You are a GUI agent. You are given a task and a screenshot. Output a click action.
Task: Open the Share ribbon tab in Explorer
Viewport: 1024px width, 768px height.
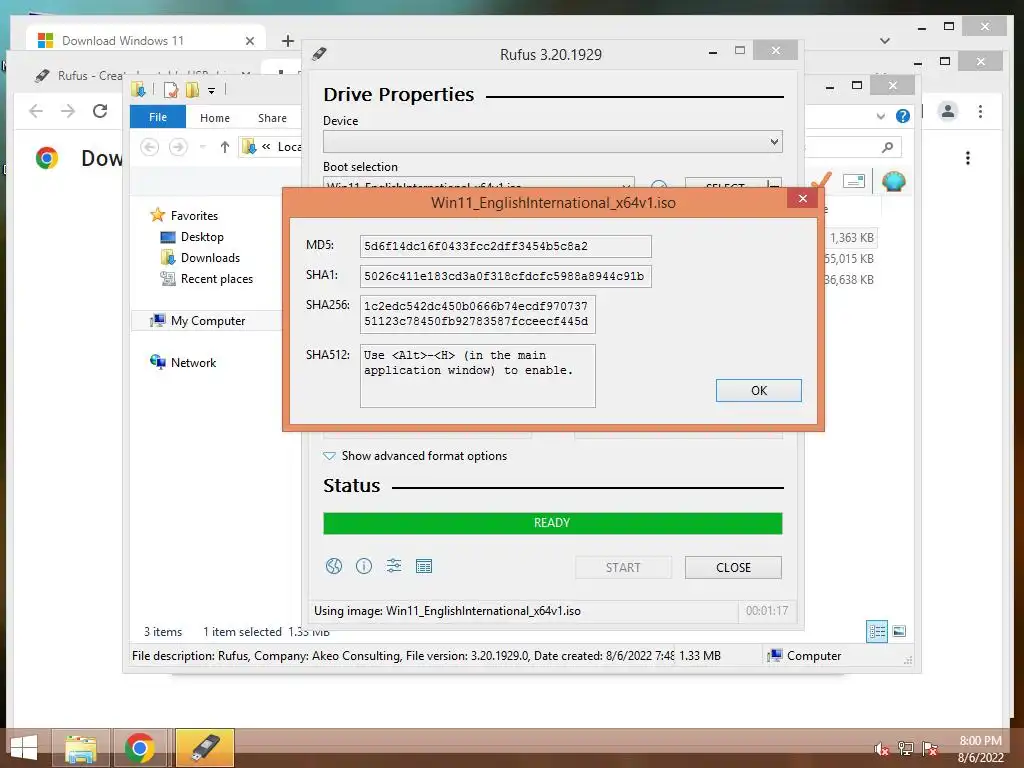[272, 118]
